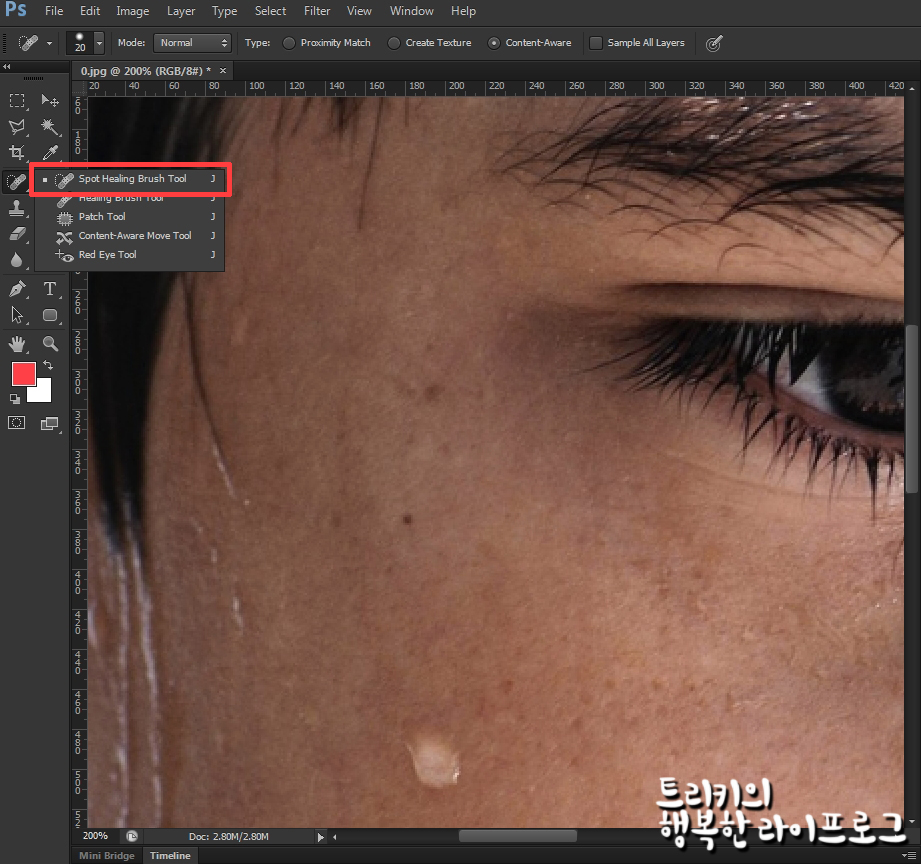Choose the Create Texture radio option
The height and width of the screenshot is (864, 921).
point(394,43)
